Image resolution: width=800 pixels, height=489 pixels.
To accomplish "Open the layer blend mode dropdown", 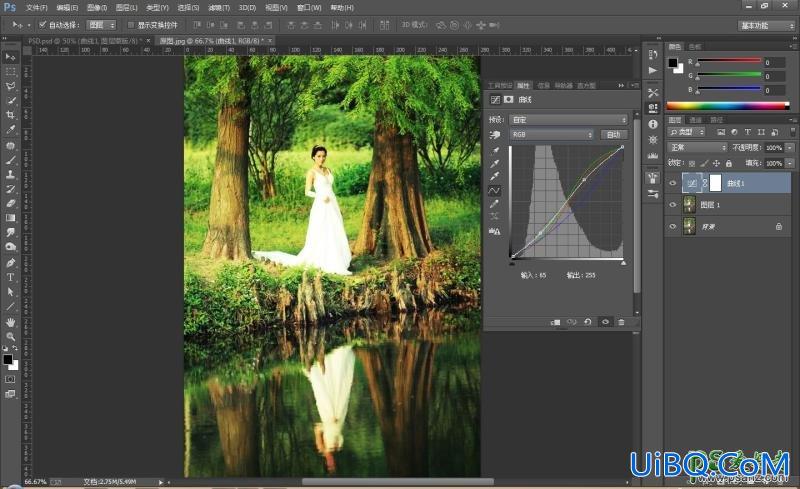I will coord(697,148).
